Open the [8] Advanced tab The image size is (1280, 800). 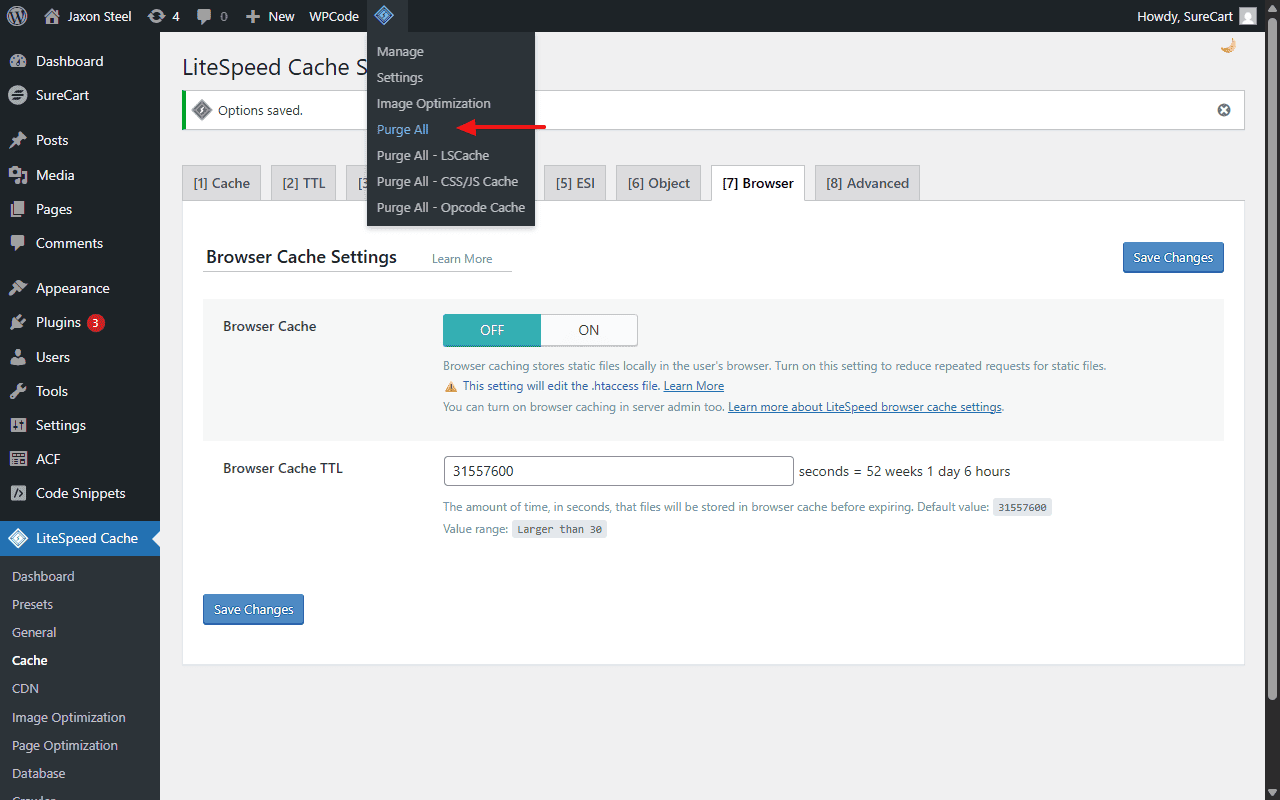click(x=867, y=183)
